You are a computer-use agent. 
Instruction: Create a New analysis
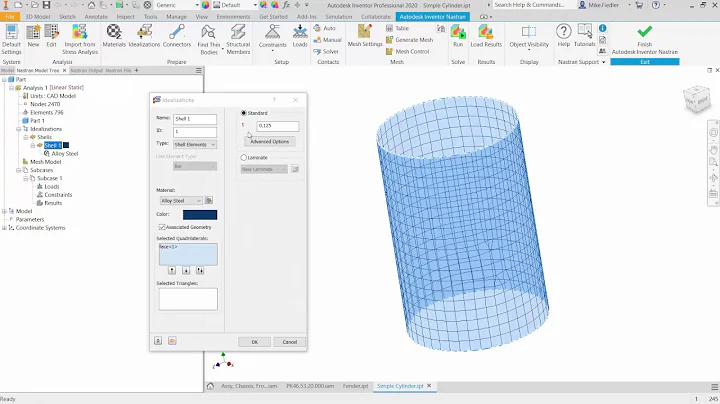(x=33, y=36)
